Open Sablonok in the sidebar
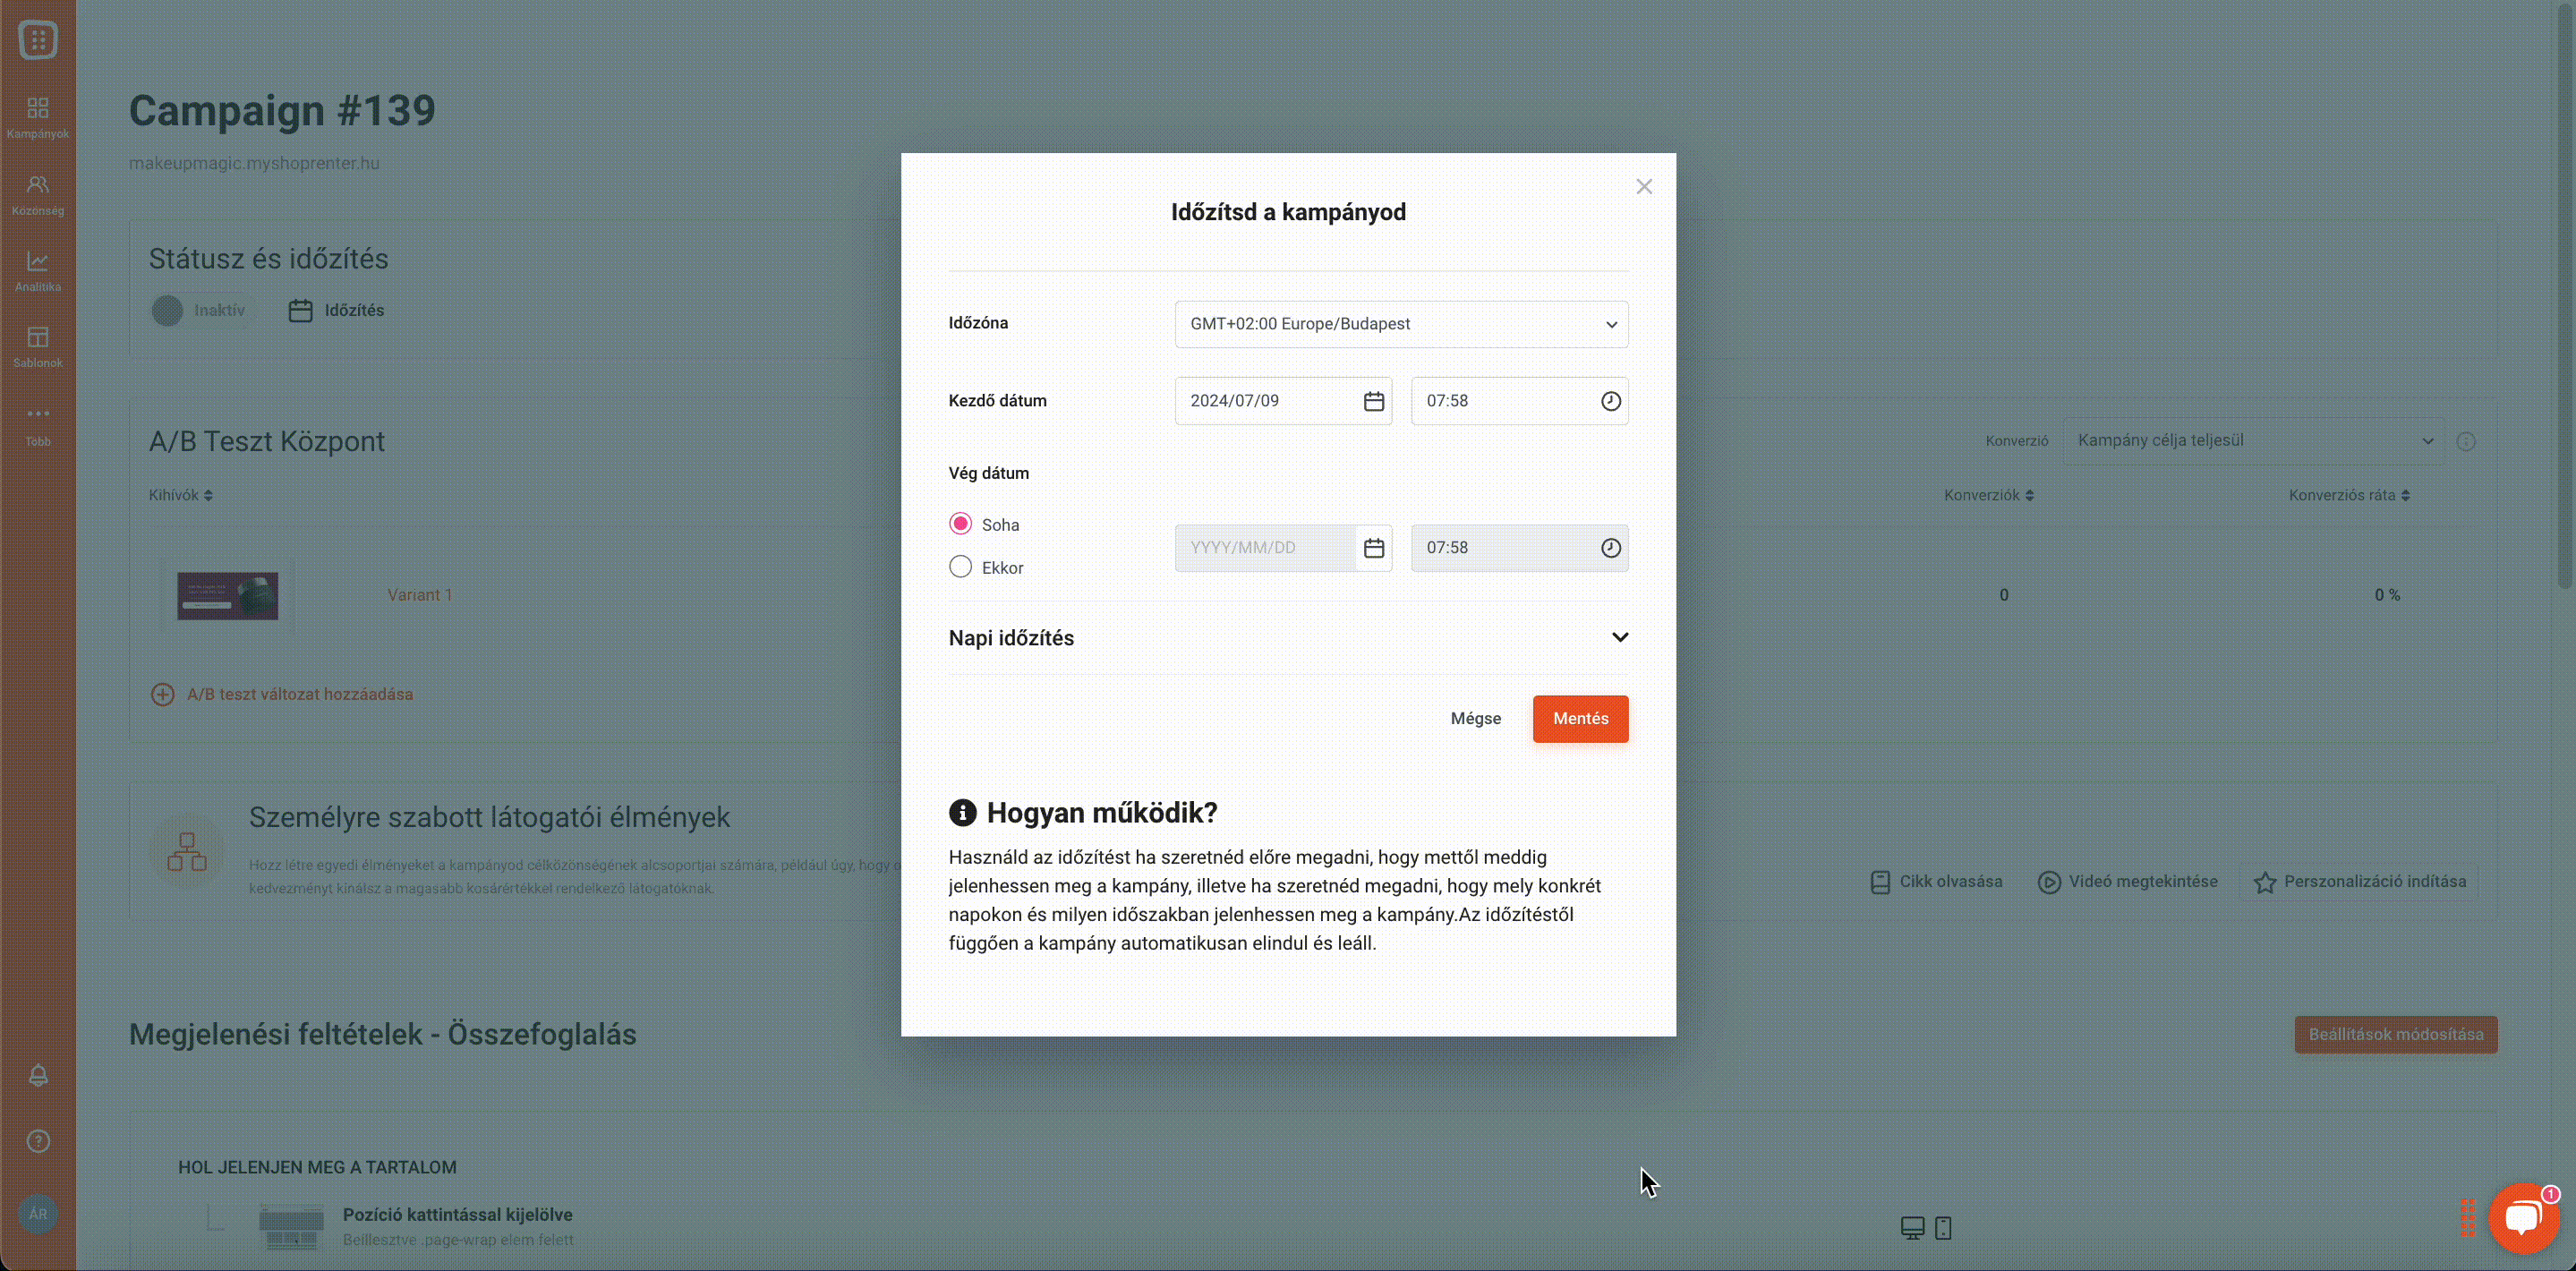 pyautogui.click(x=38, y=347)
